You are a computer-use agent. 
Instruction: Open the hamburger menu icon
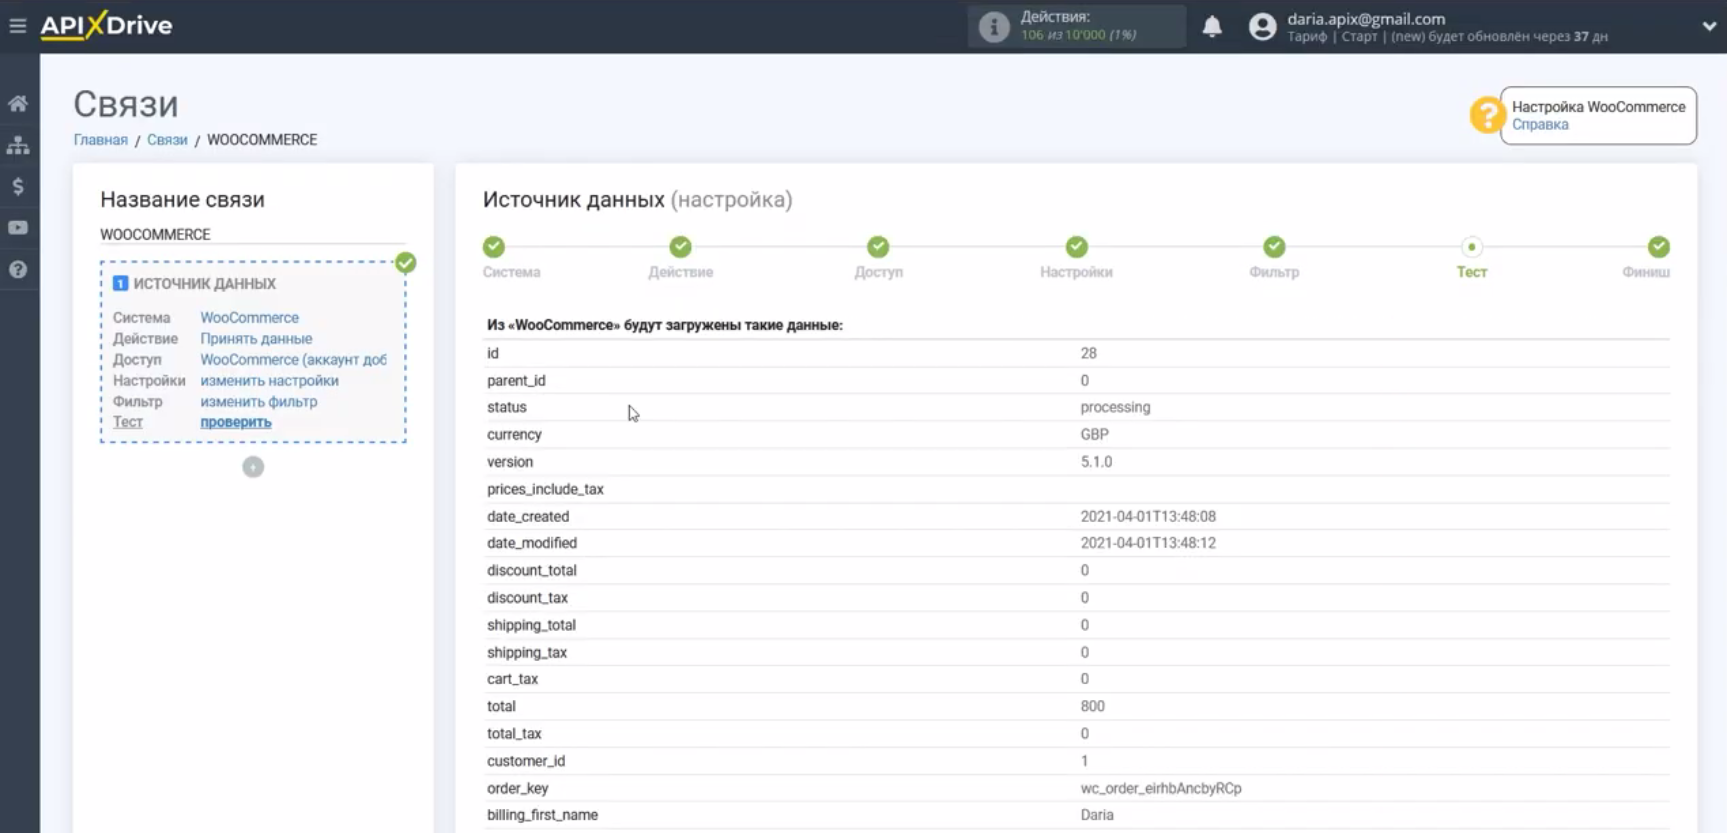coord(17,26)
